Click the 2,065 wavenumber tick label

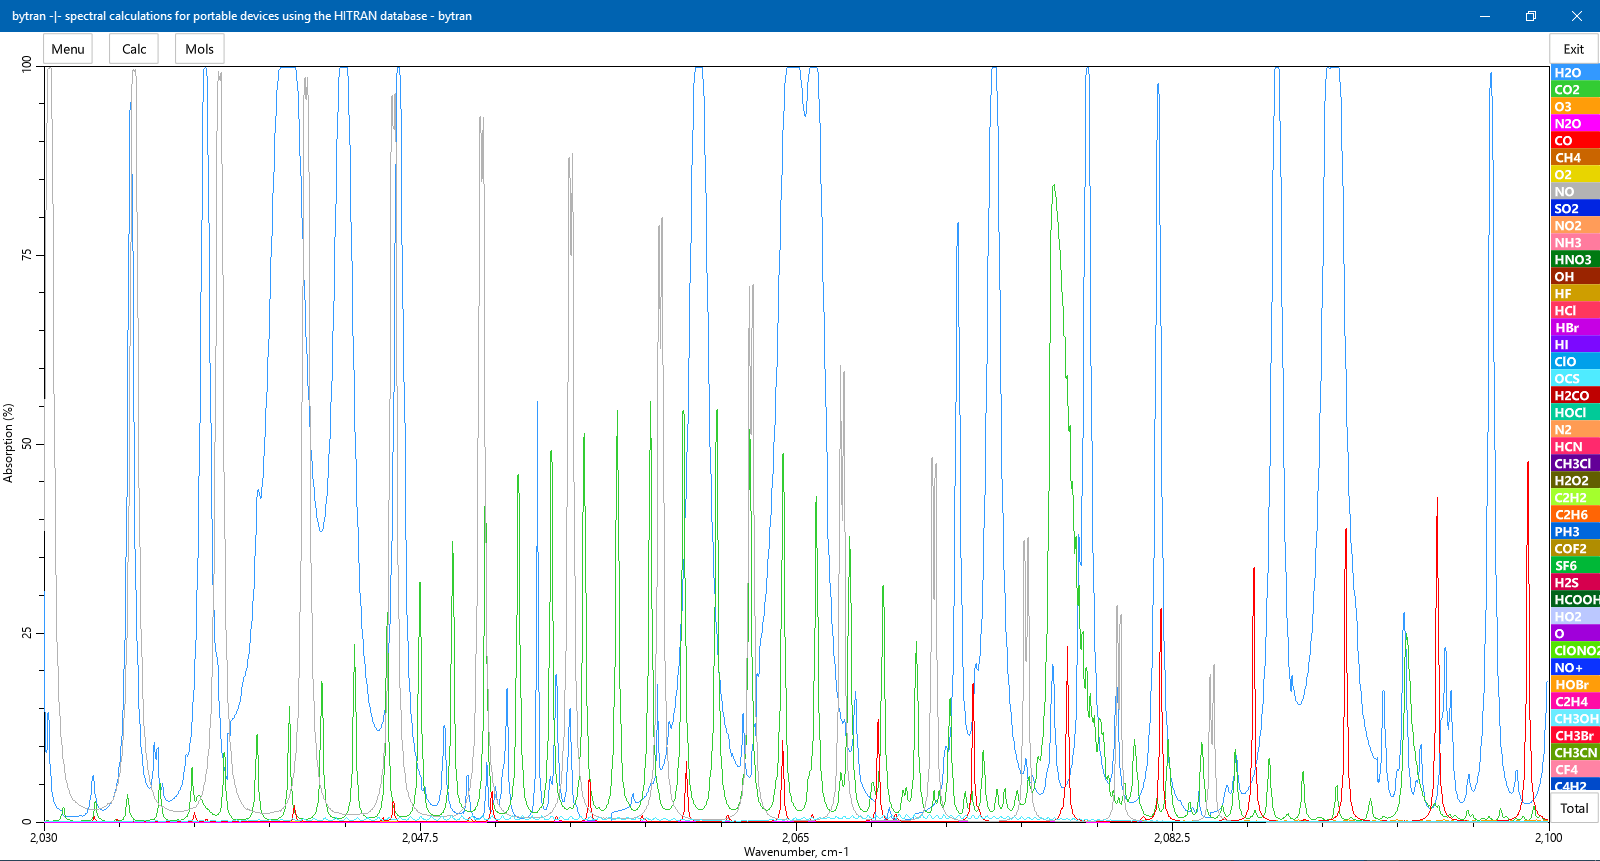(x=795, y=838)
